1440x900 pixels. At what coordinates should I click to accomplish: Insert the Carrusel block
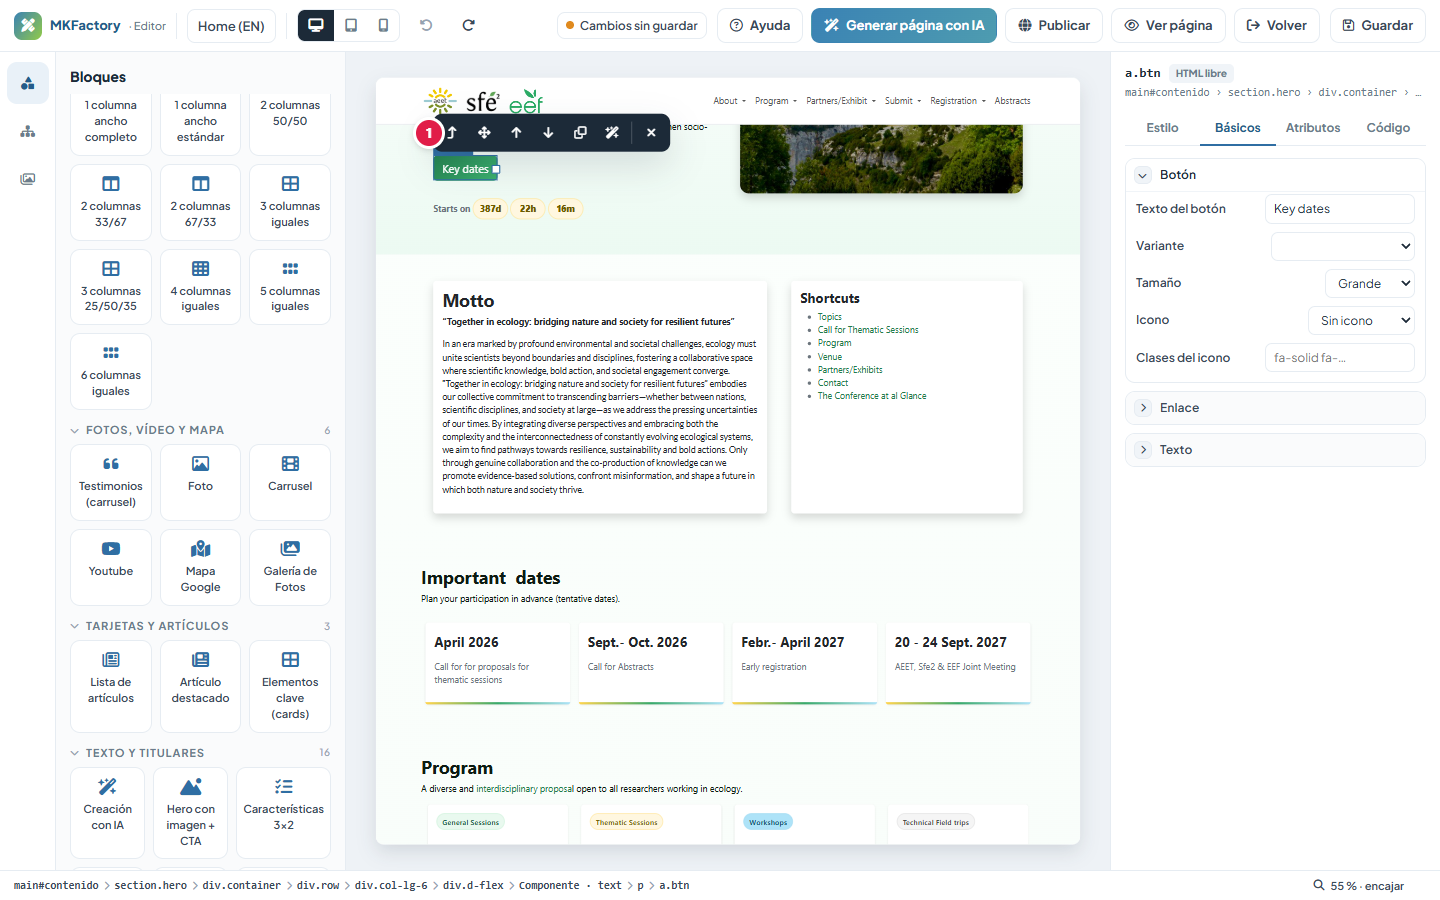[290, 482]
